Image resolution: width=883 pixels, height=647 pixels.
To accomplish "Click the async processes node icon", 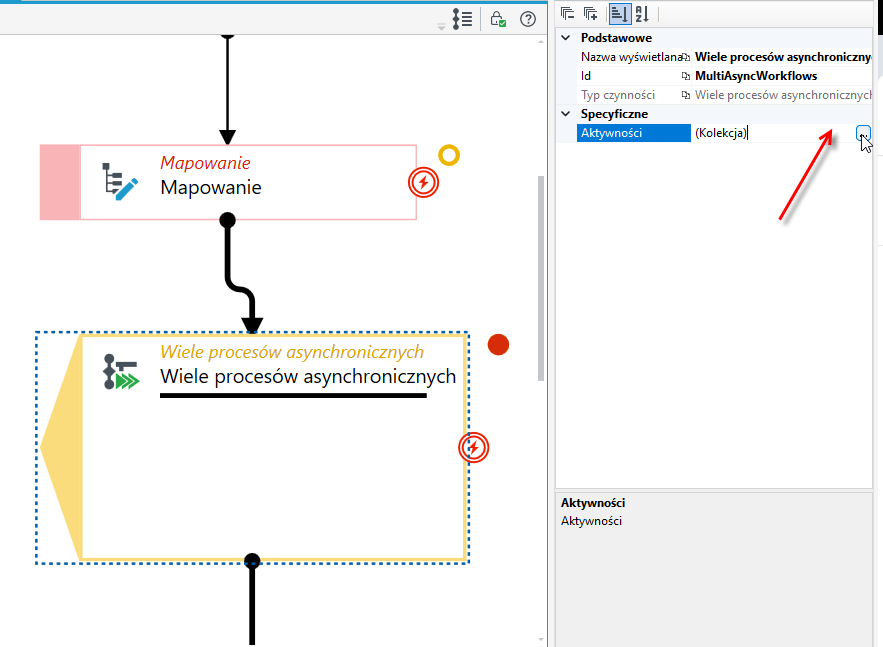I will click(121, 372).
